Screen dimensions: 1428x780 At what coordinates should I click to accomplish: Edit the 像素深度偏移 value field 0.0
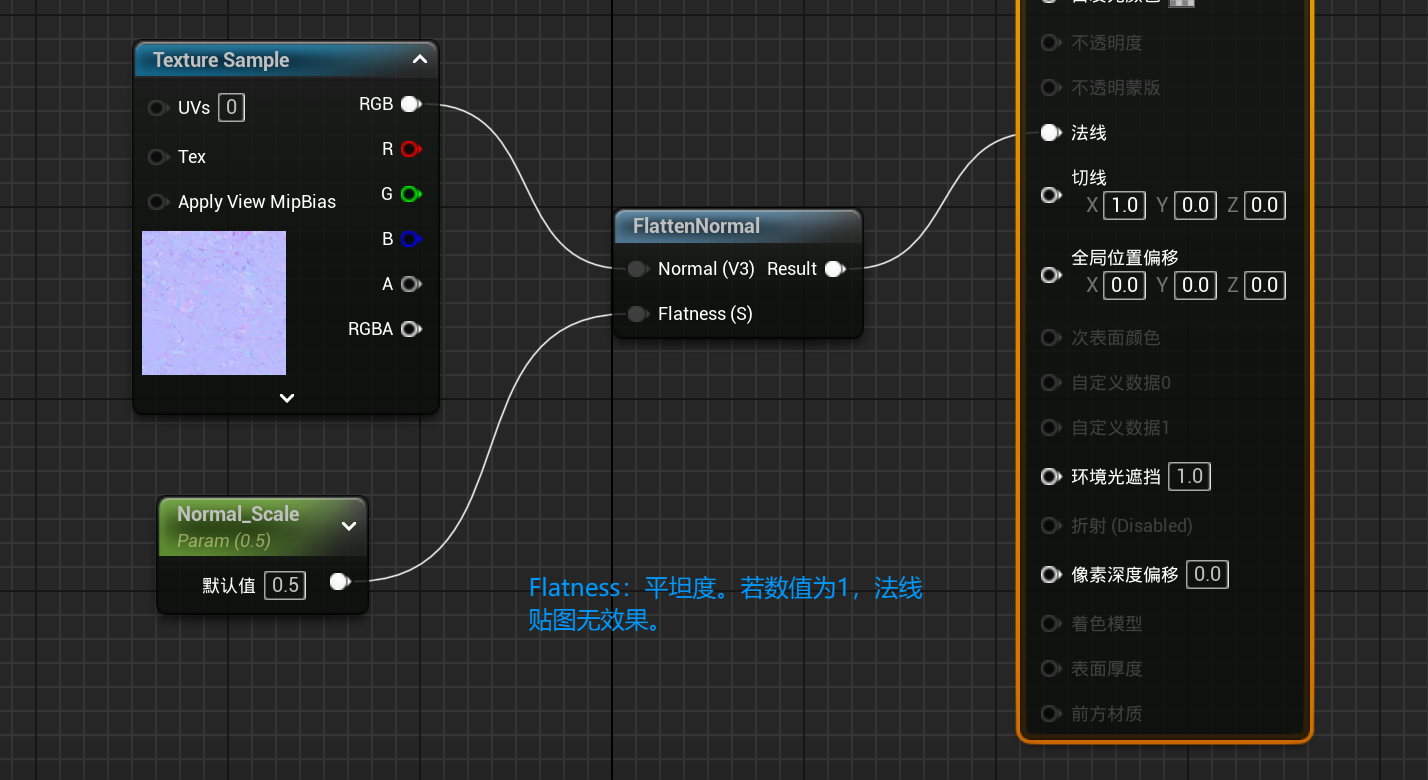[1207, 574]
